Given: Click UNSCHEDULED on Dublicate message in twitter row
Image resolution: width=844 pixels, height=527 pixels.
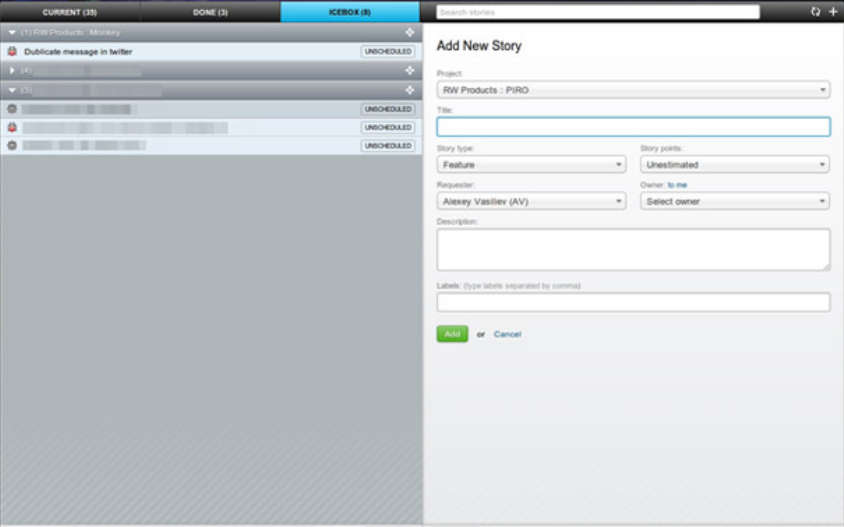Looking at the screenshot, I should (388, 52).
